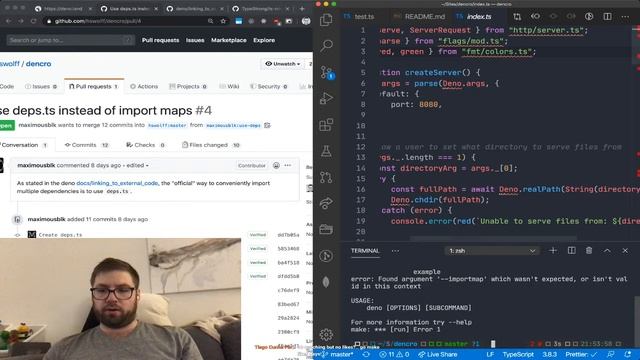Kill the terminal with the trash icon

(589, 251)
